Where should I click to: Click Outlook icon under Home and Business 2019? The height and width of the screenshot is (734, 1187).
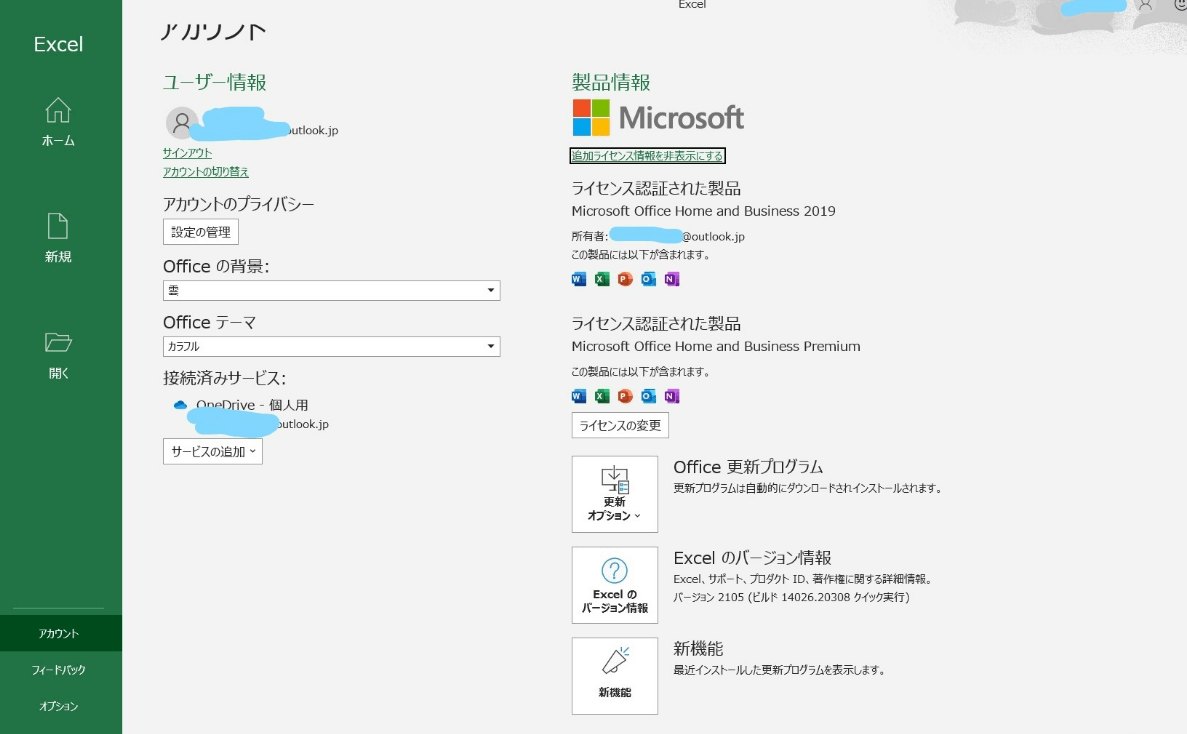[649, 279]
